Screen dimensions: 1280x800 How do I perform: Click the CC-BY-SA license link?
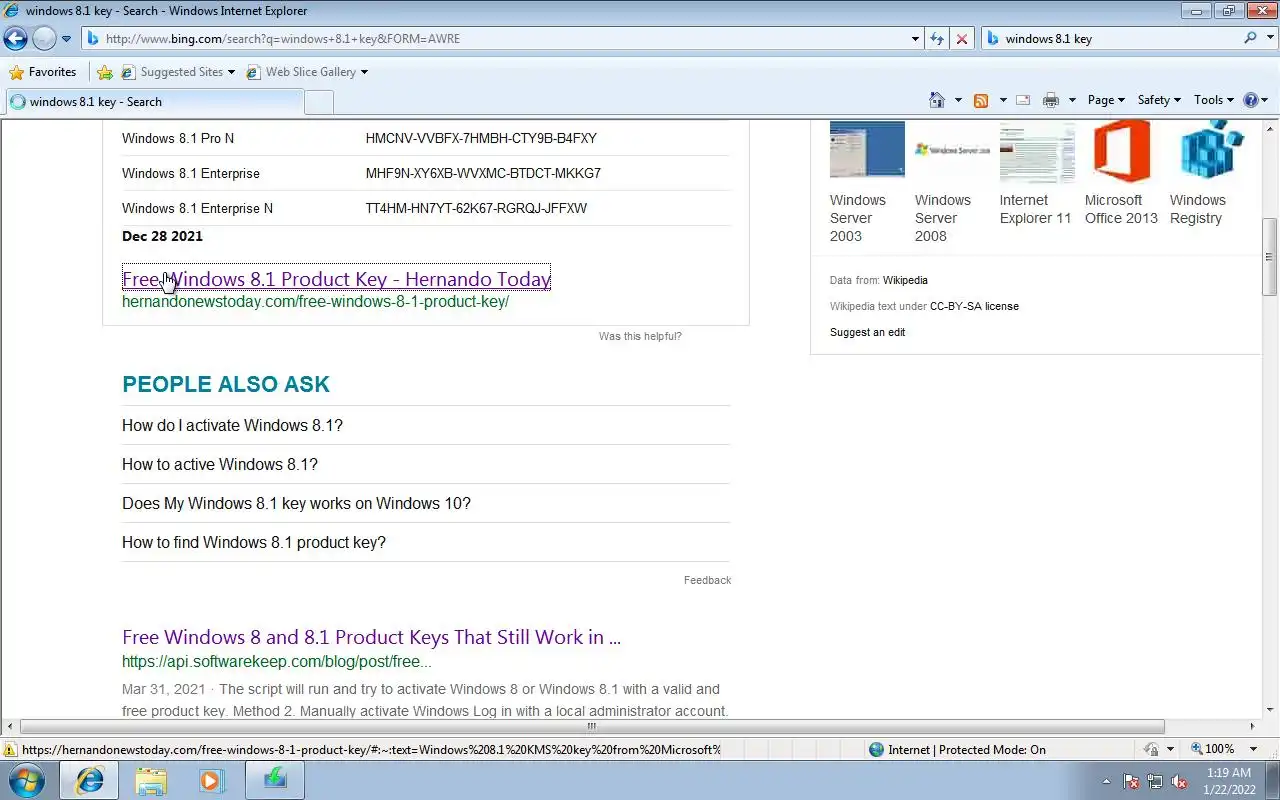(x=974, y=306)
